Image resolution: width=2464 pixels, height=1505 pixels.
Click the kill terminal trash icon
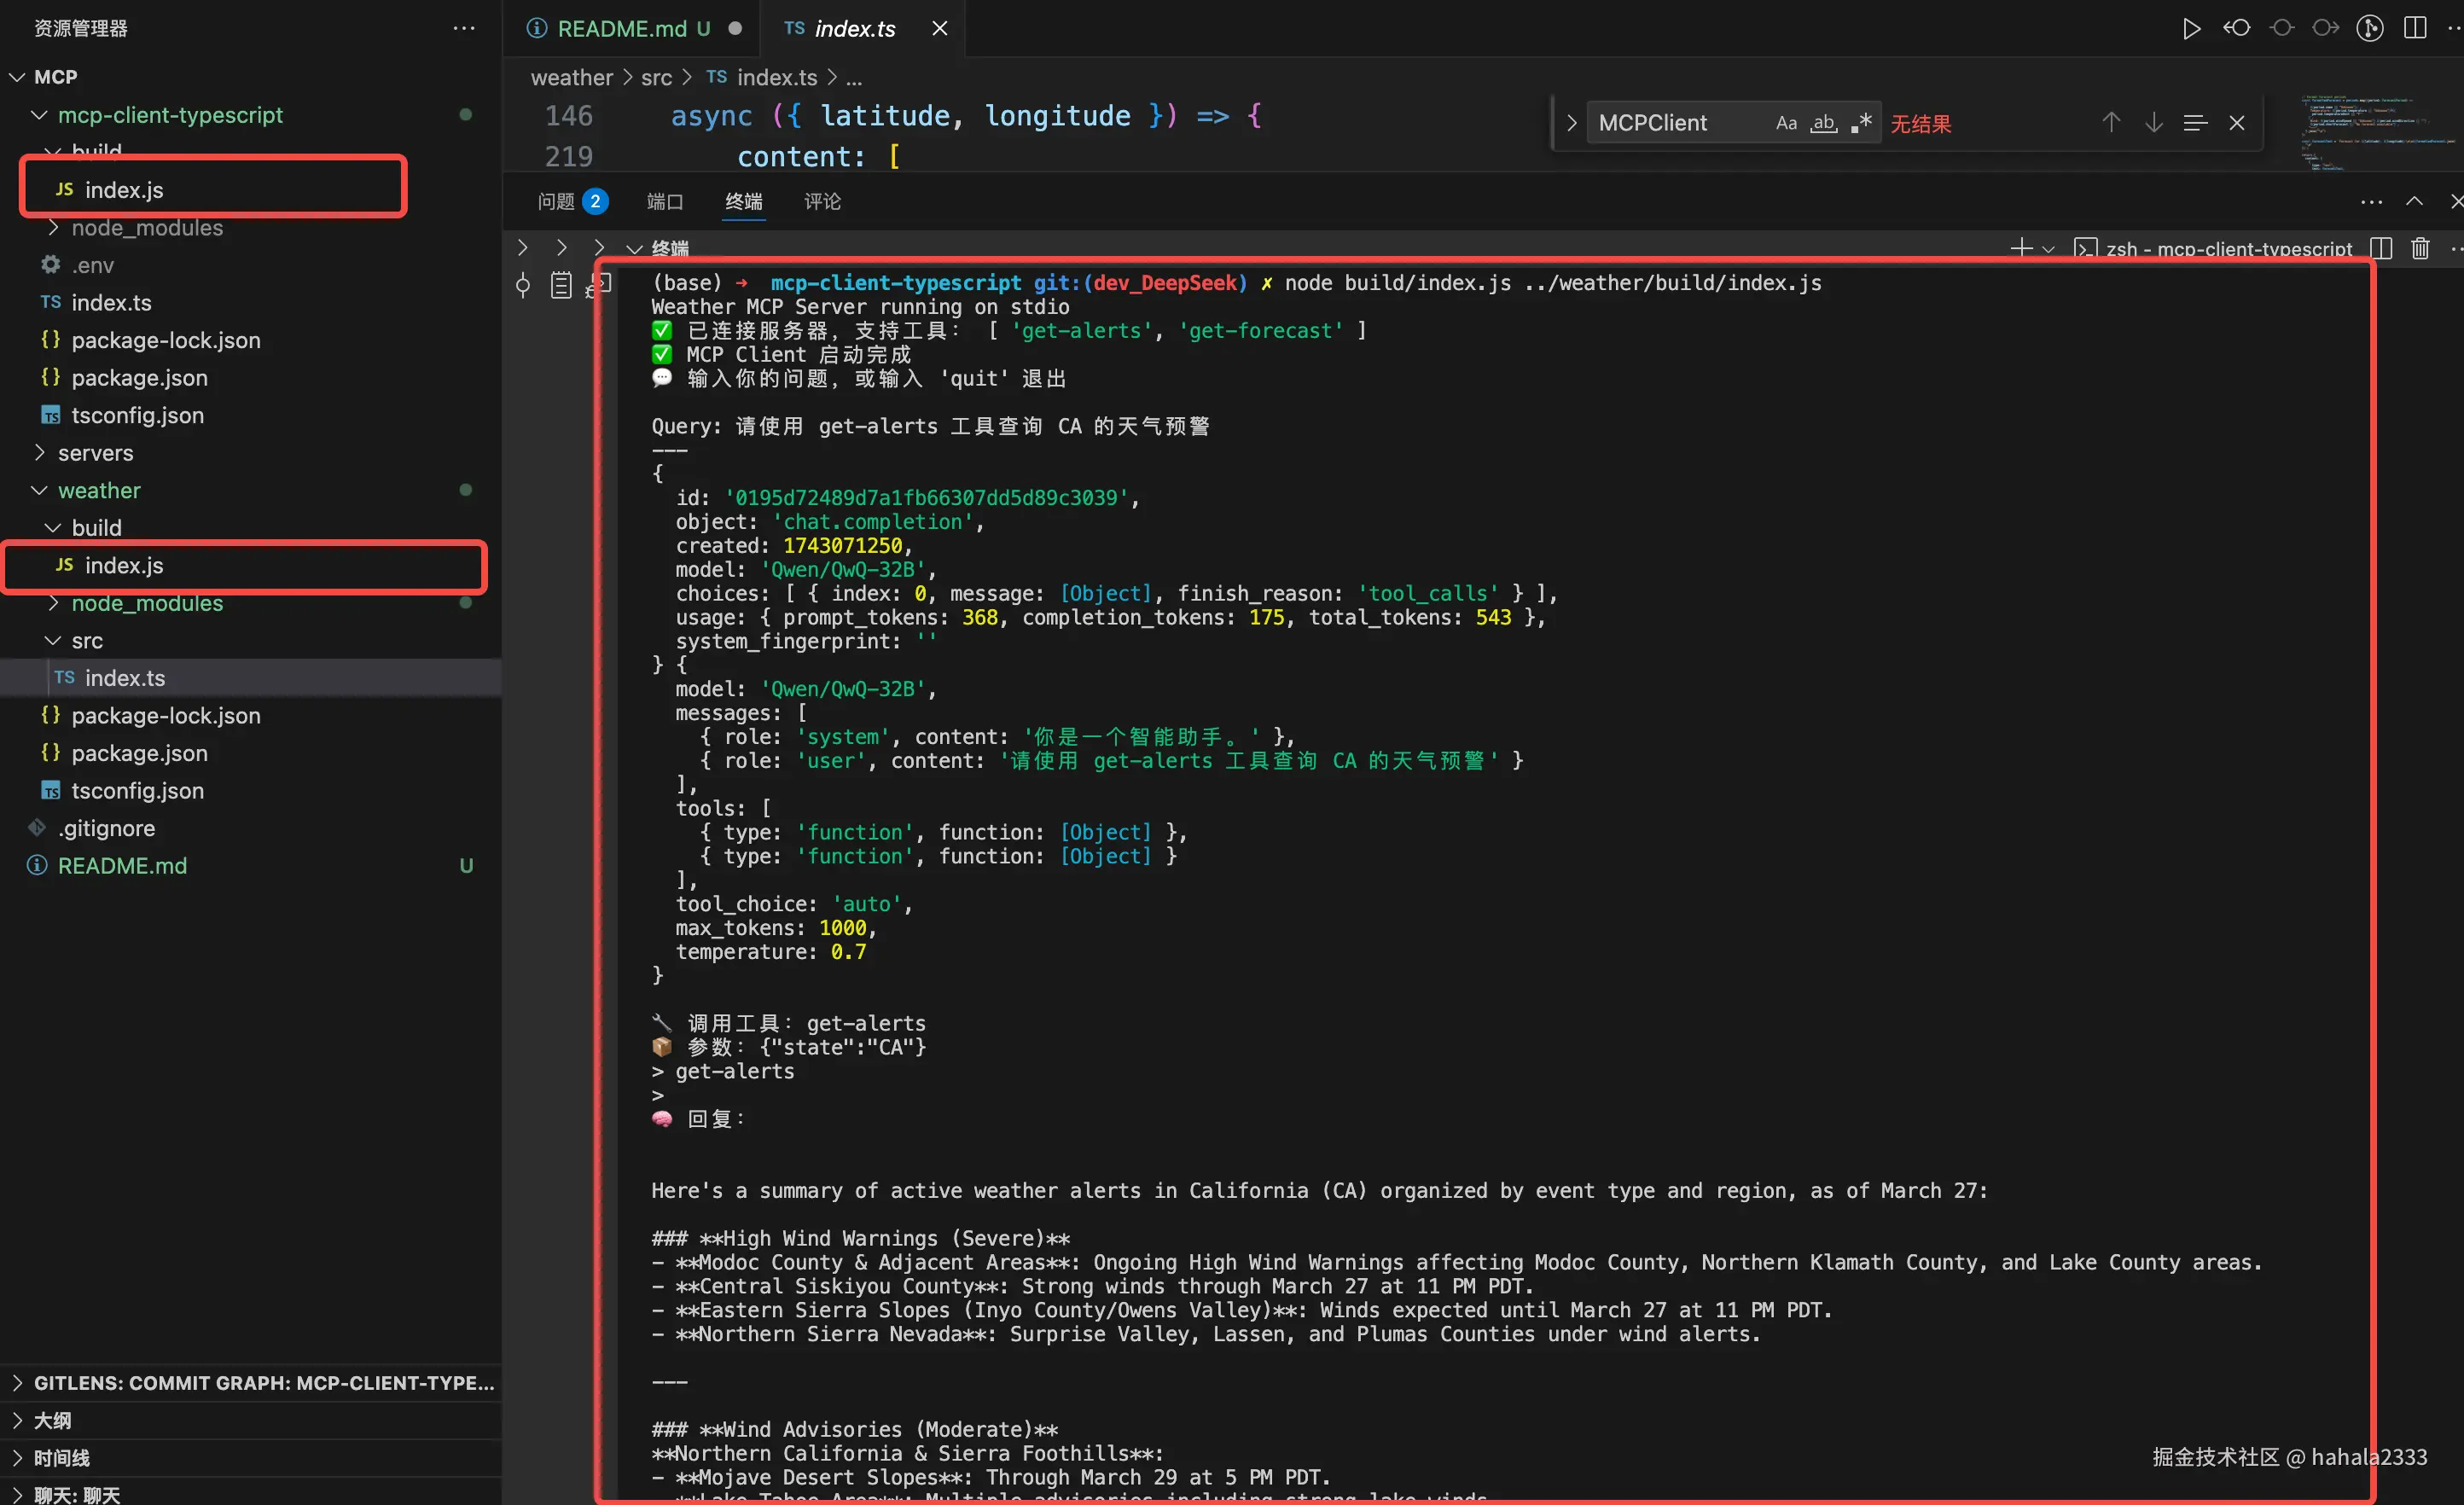tap(2419, 248)
